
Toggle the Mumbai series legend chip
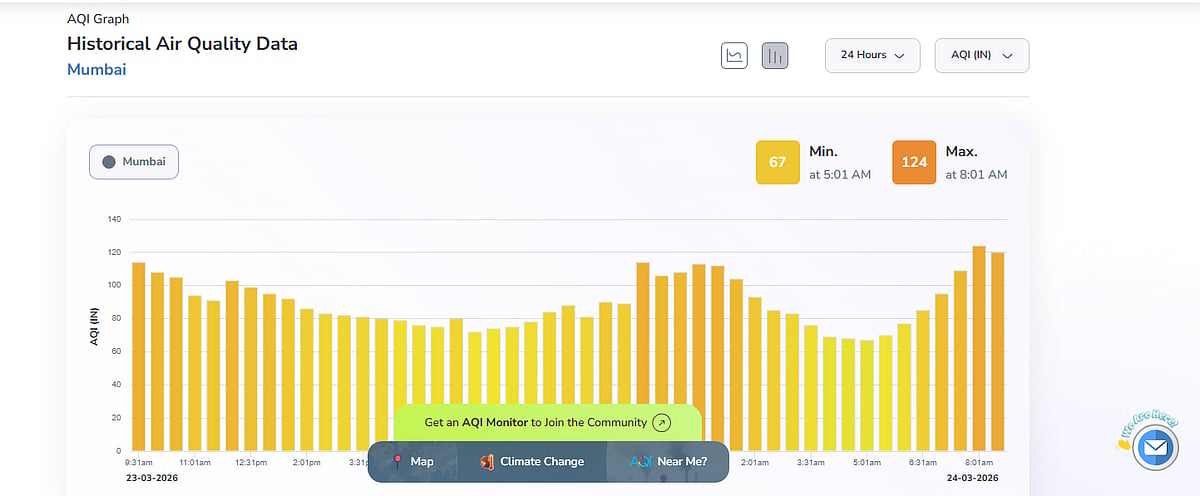coord(134,161)
